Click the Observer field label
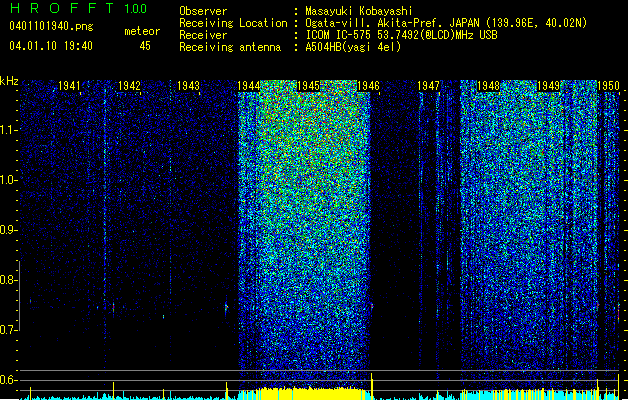629x400 pixels. pos(203,11)
